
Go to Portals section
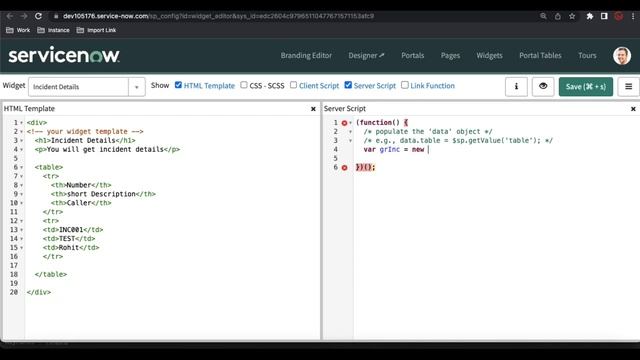413,56
